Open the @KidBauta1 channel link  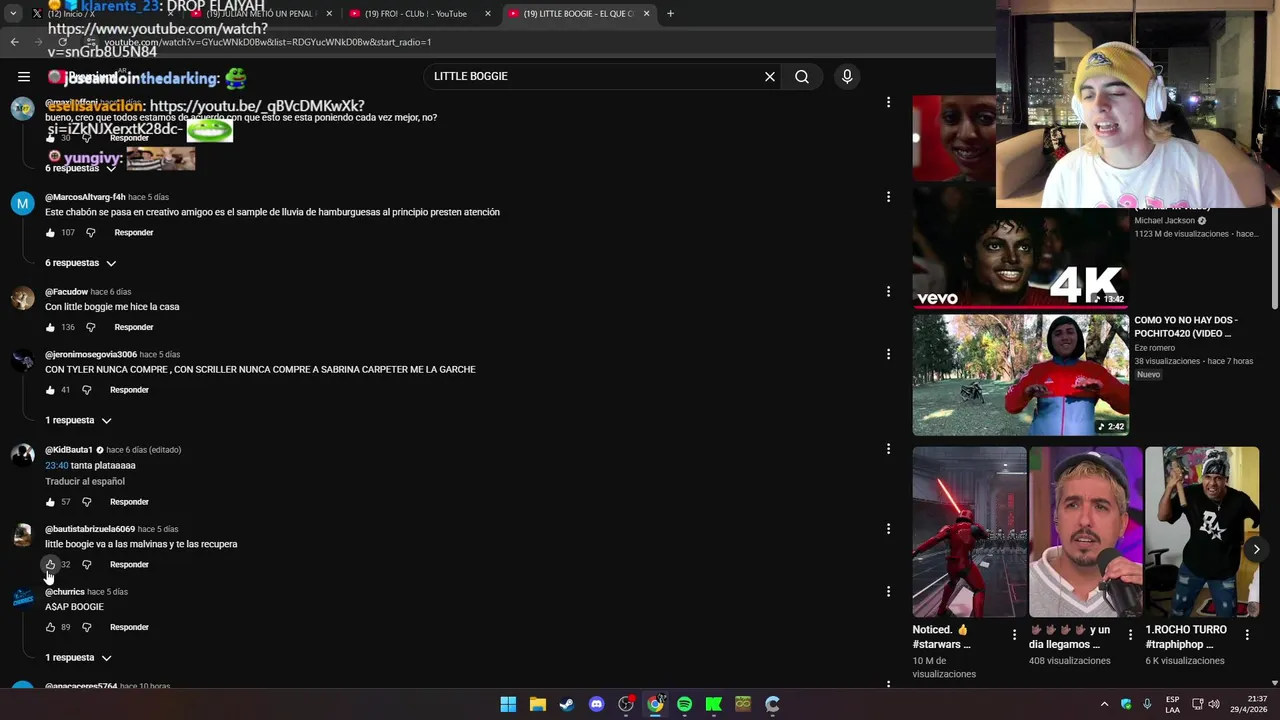click(x=69, y=450)
